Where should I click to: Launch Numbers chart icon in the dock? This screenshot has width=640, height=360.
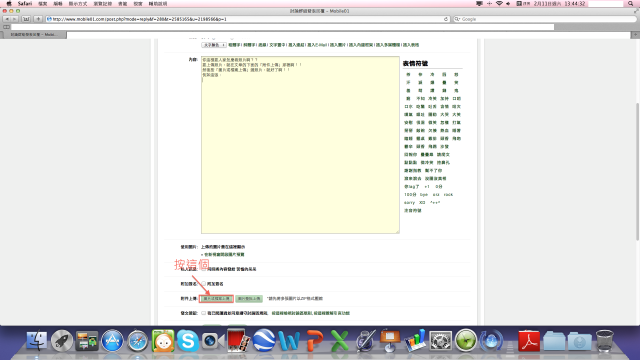tap(415, 340)
